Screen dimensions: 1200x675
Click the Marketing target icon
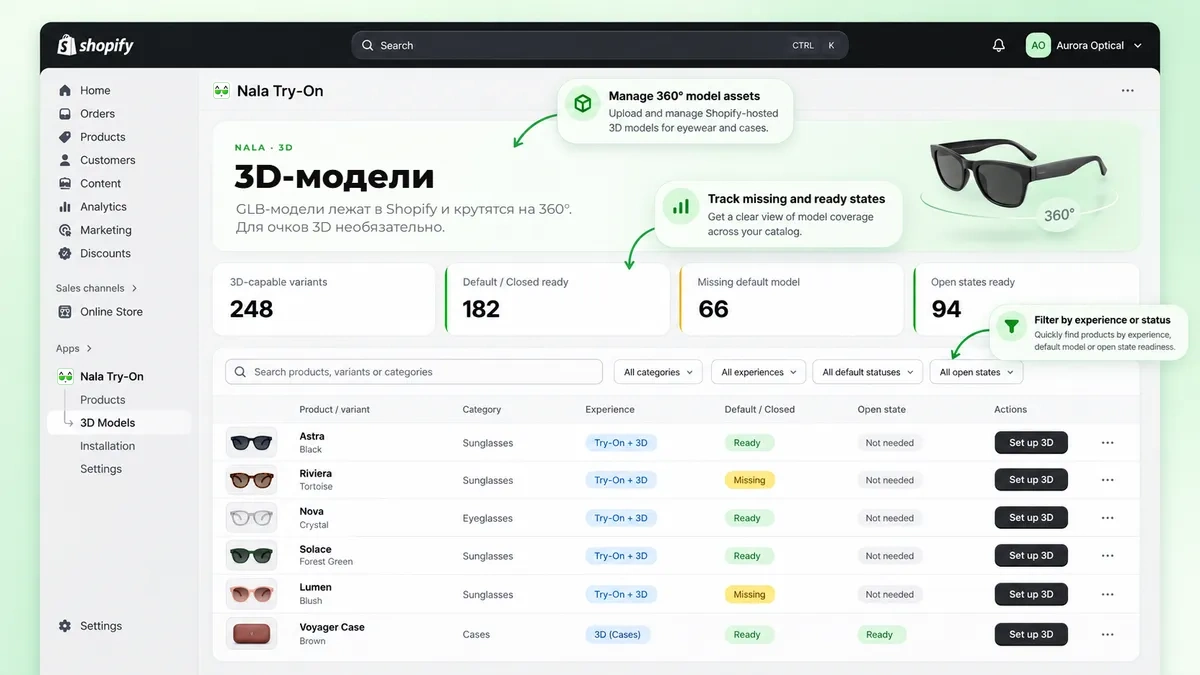[65, 230]
